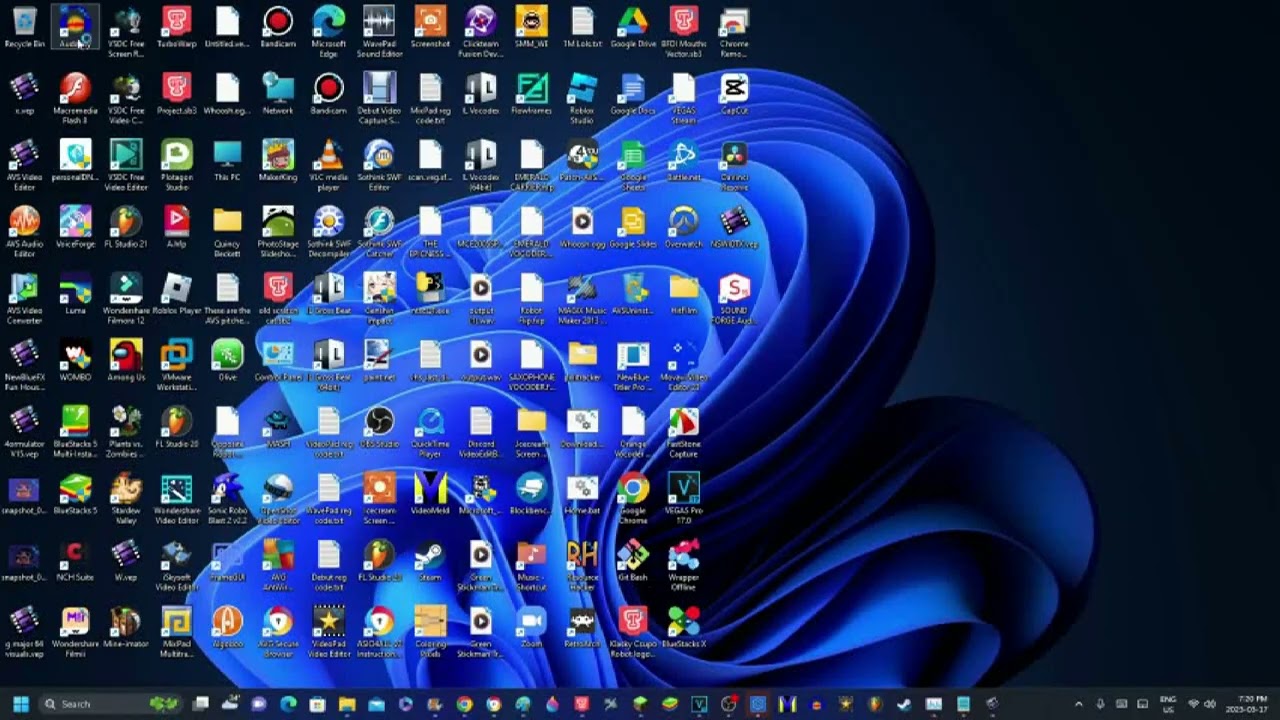The width and height of the screenshot is (1280, 720).
Task: Open the MixPad Multitrack shortcut
Action: coord(177,632)
